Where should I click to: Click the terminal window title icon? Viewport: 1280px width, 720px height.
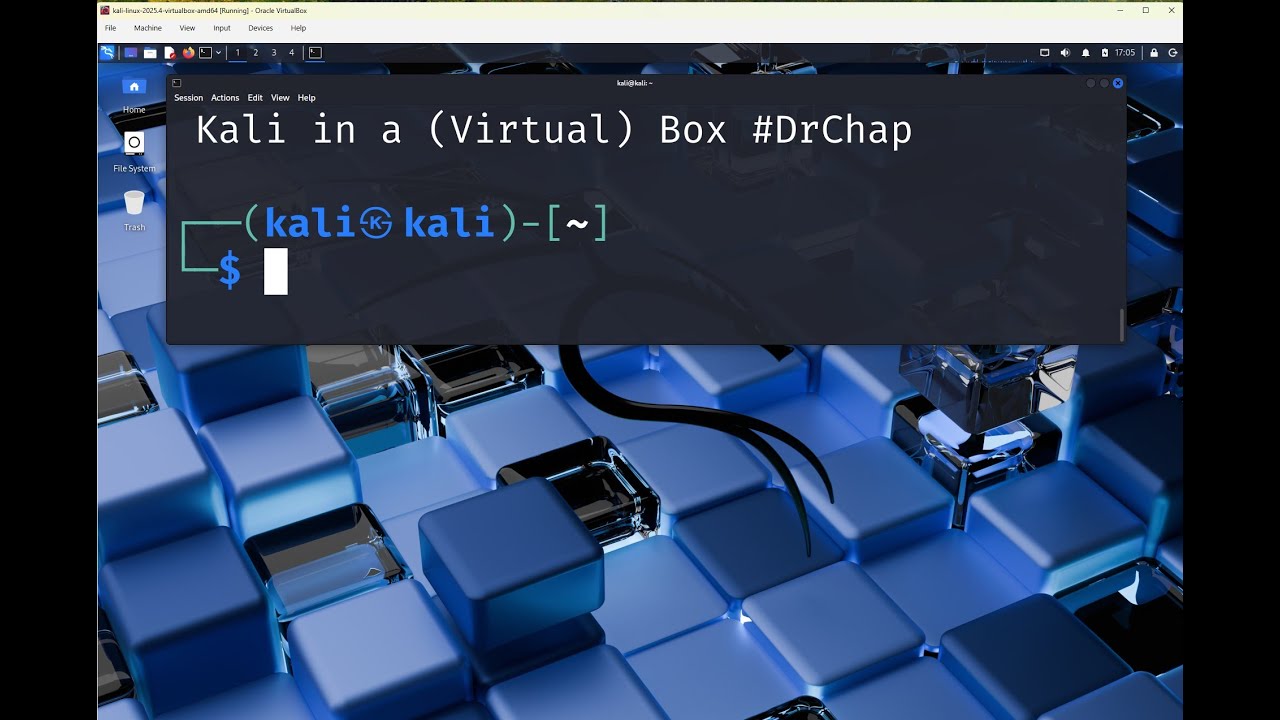pyautogui.click(x=177, y=83)
